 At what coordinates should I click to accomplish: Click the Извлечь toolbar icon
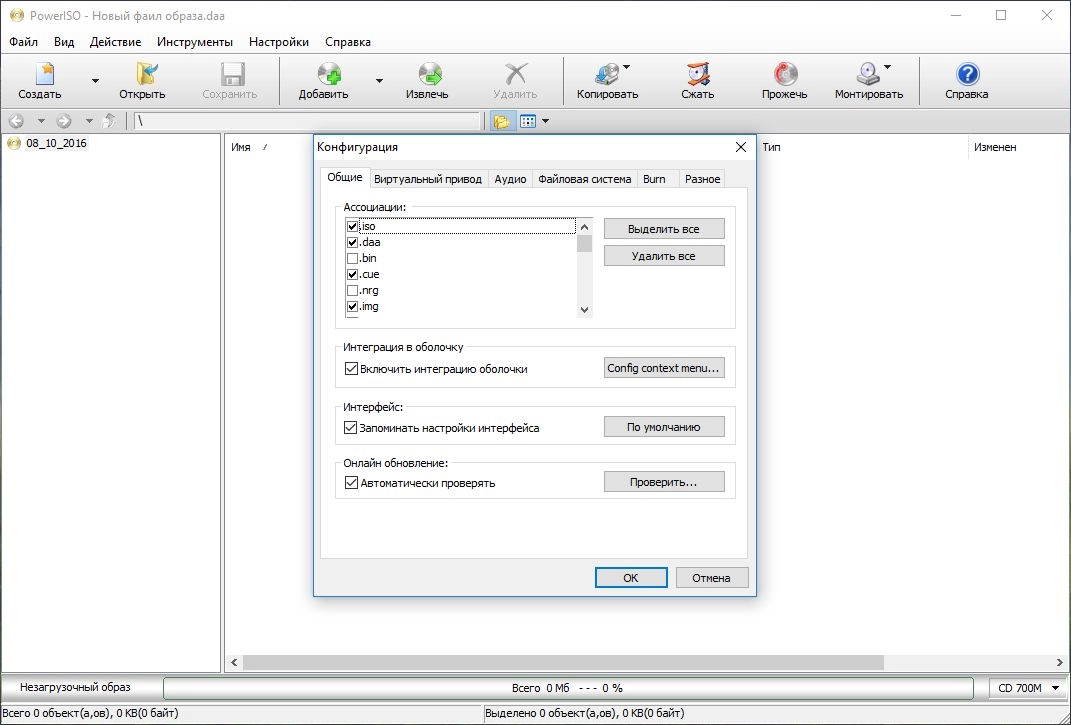(430, 74)
